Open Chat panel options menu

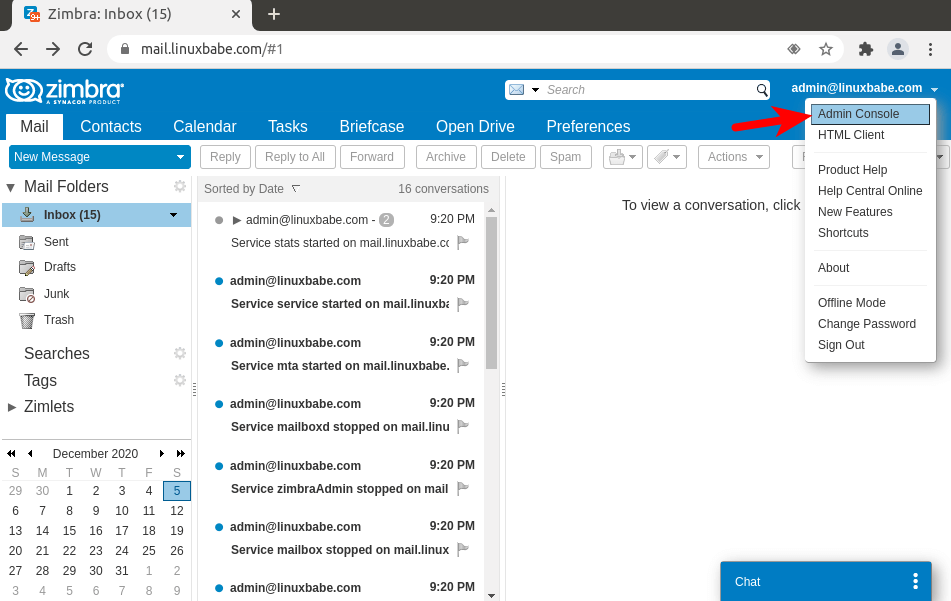(914, 581)
